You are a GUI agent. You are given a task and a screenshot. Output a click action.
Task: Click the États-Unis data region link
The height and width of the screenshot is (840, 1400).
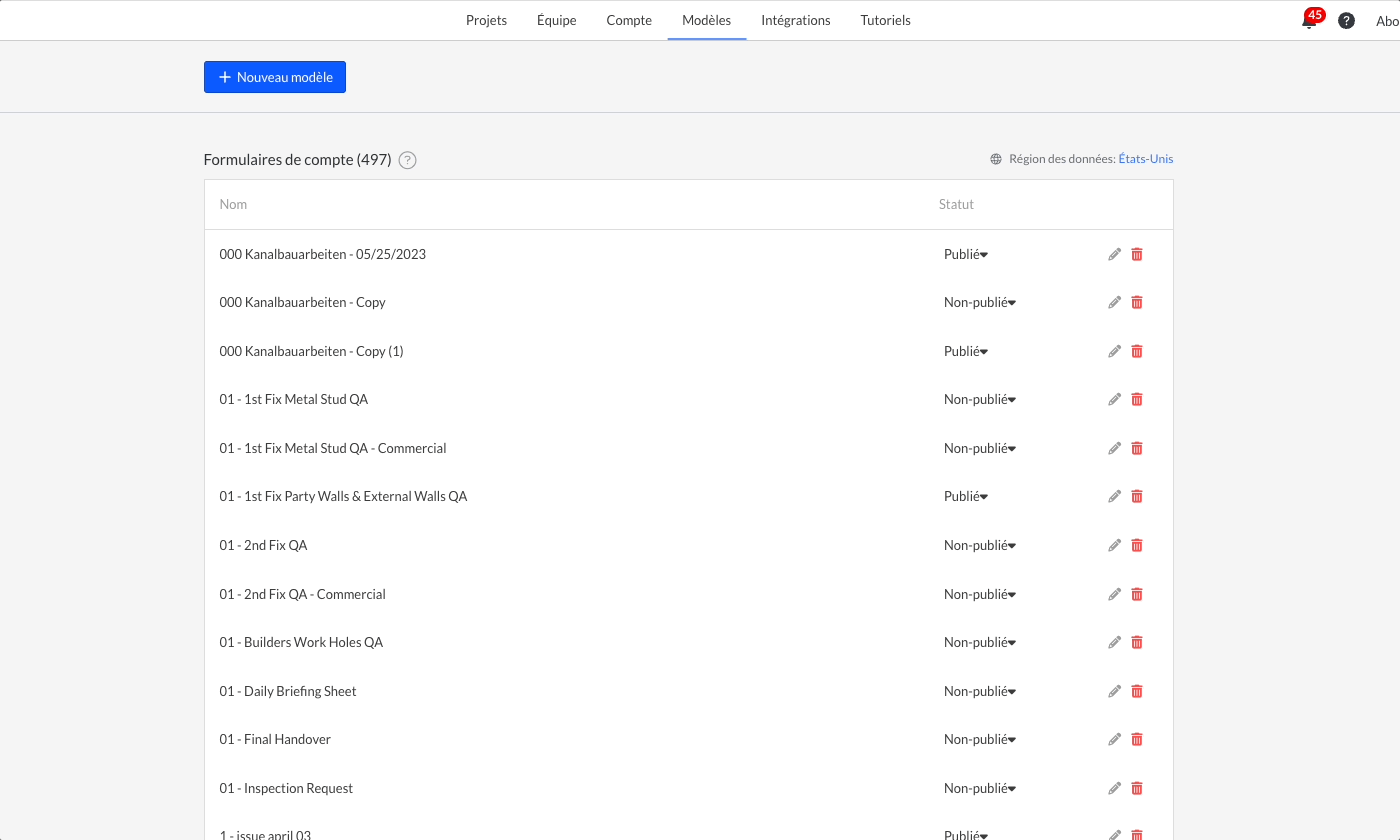click(1146, 159)
